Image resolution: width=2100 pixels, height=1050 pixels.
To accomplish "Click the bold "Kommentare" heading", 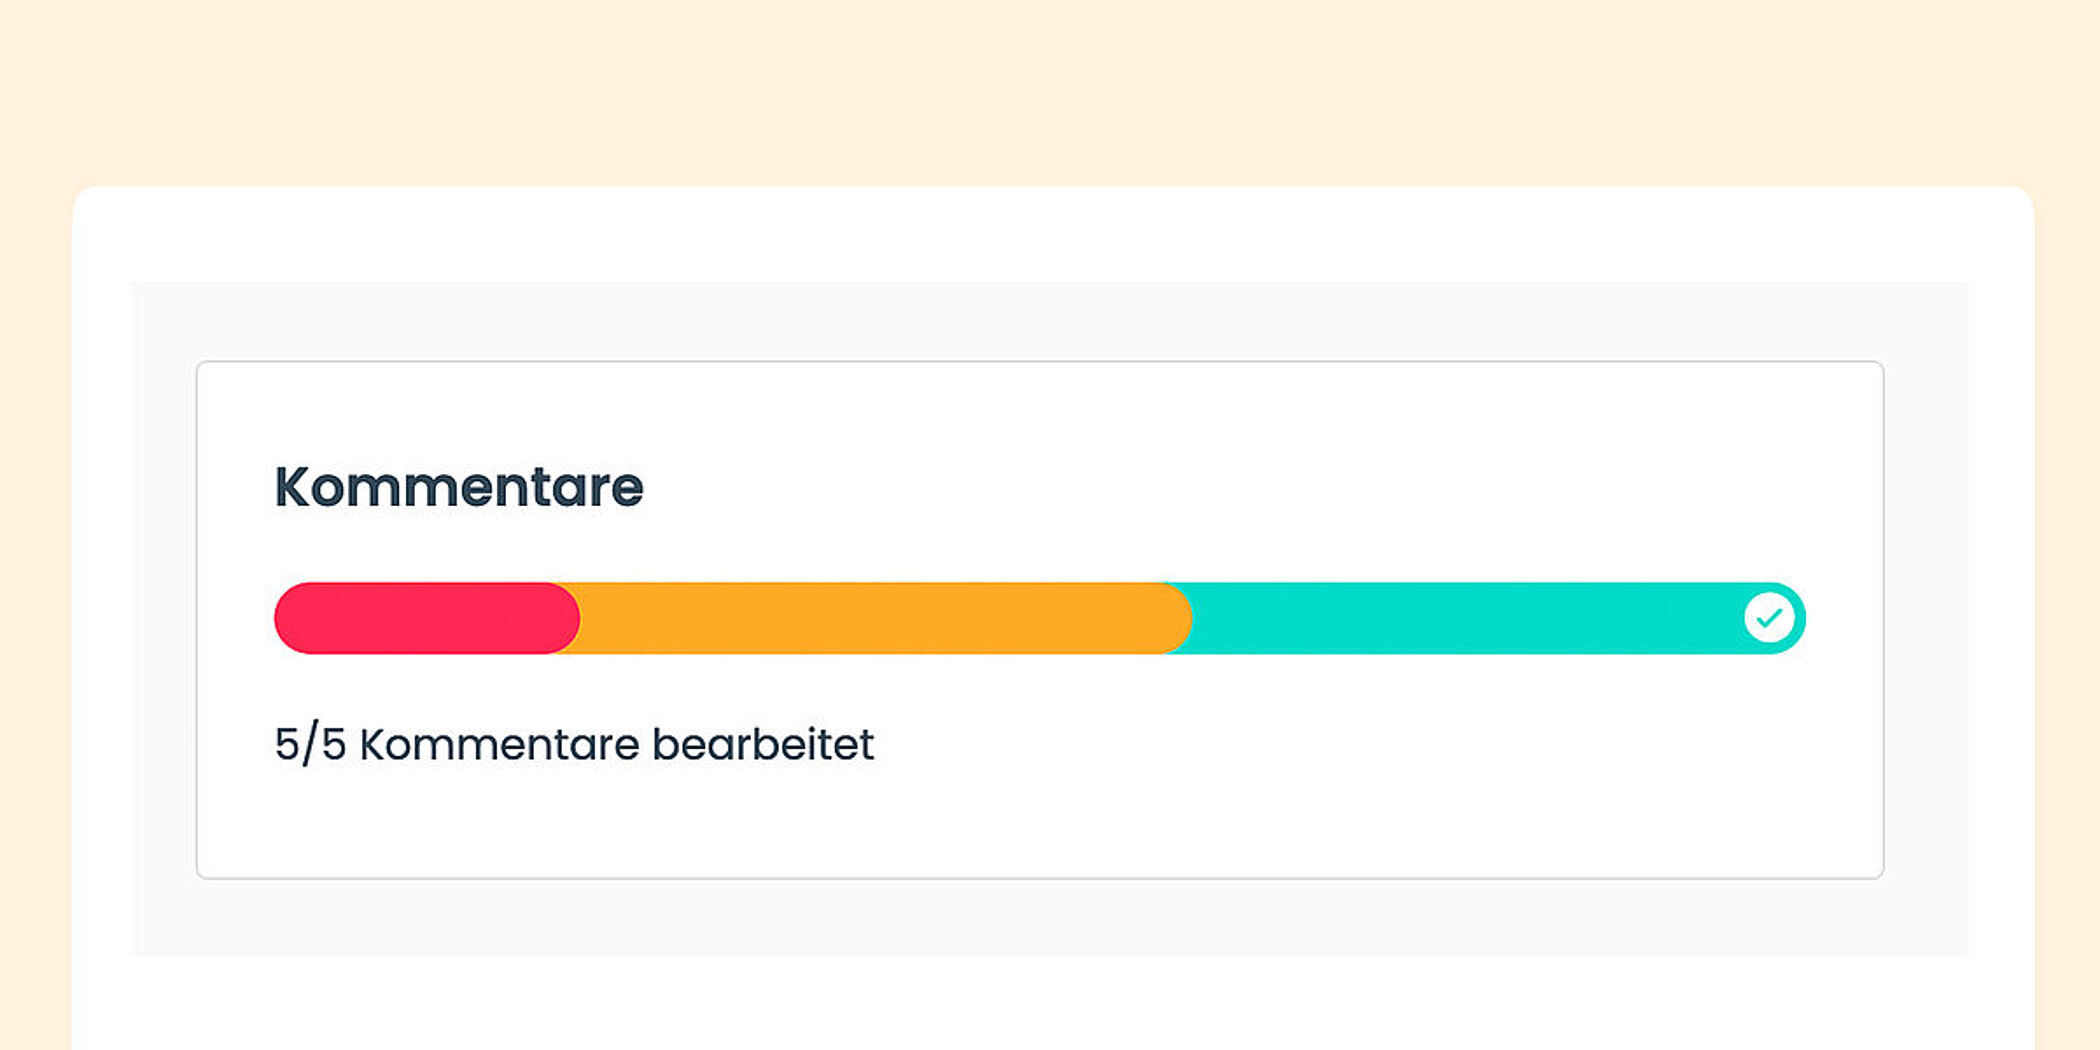I will [459, 487].
